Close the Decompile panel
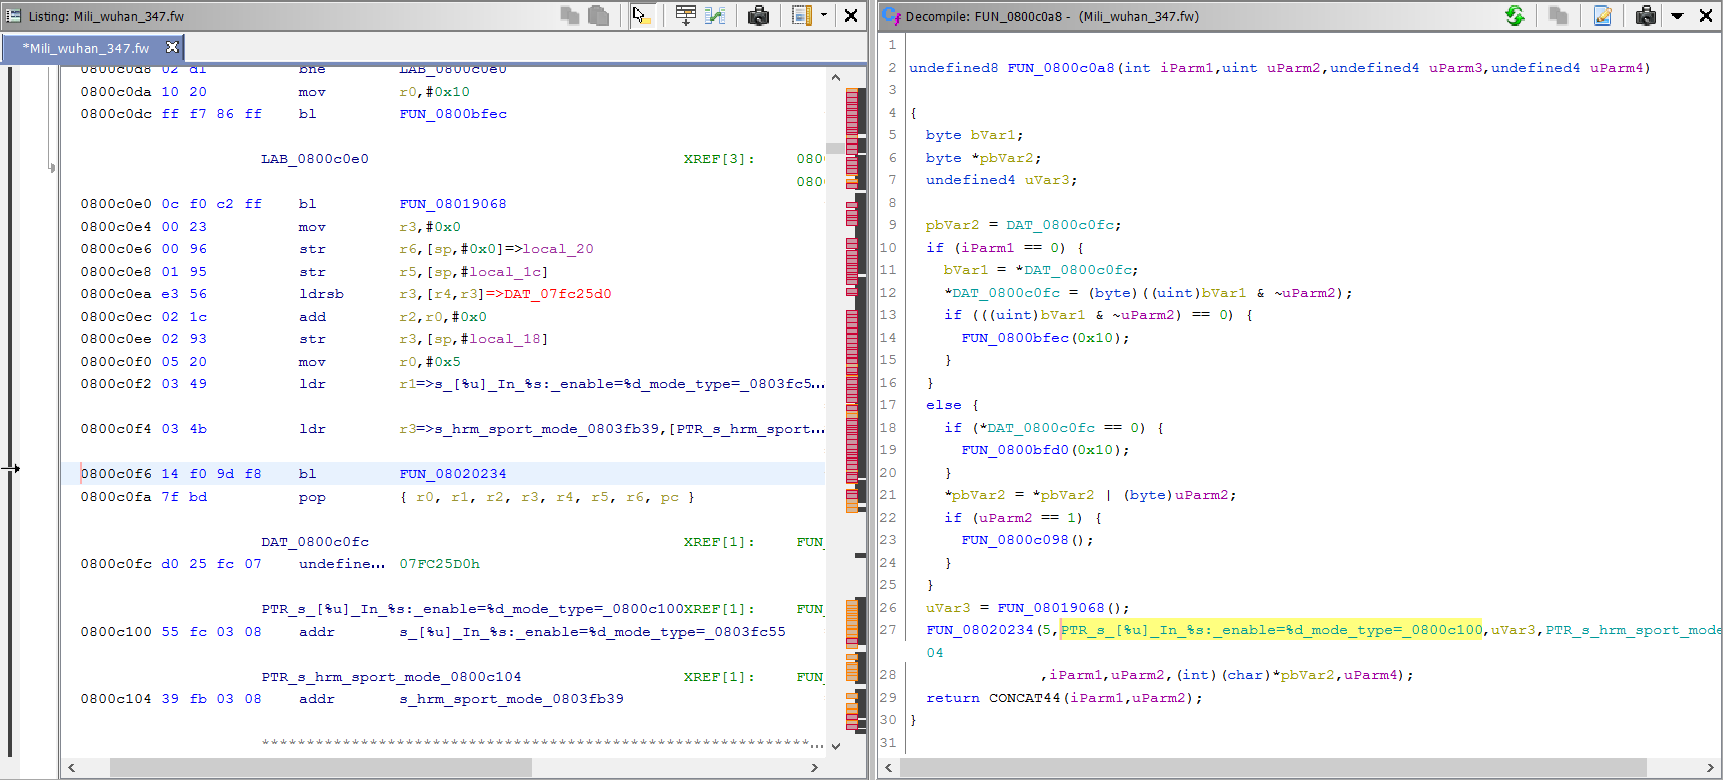 pos(1706,15)
